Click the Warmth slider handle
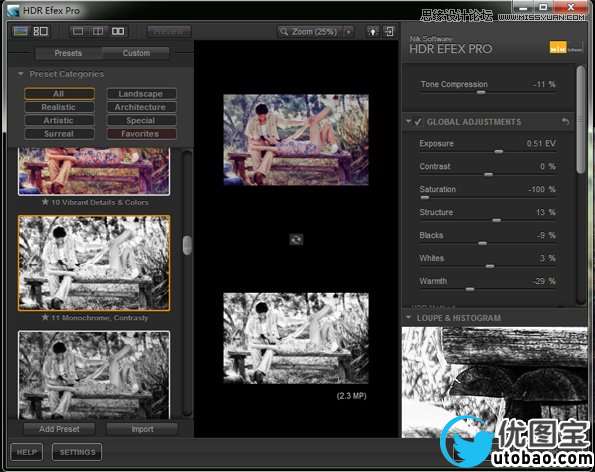The width and height of the screenshot is (595, 472). click(x=470, y=289)
